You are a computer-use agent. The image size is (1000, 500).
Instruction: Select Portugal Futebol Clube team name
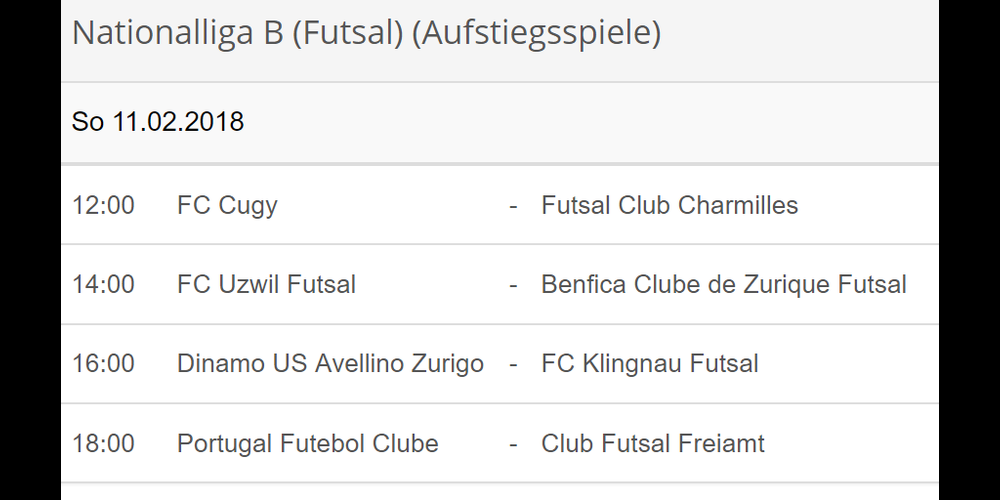(x=307, y=443)
